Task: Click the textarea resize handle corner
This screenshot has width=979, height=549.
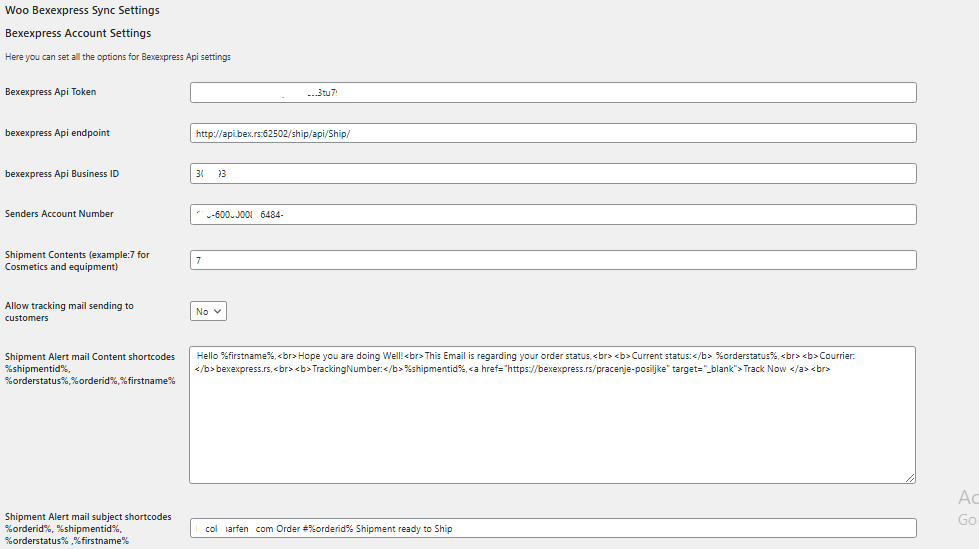Action: tap(910, 478)
